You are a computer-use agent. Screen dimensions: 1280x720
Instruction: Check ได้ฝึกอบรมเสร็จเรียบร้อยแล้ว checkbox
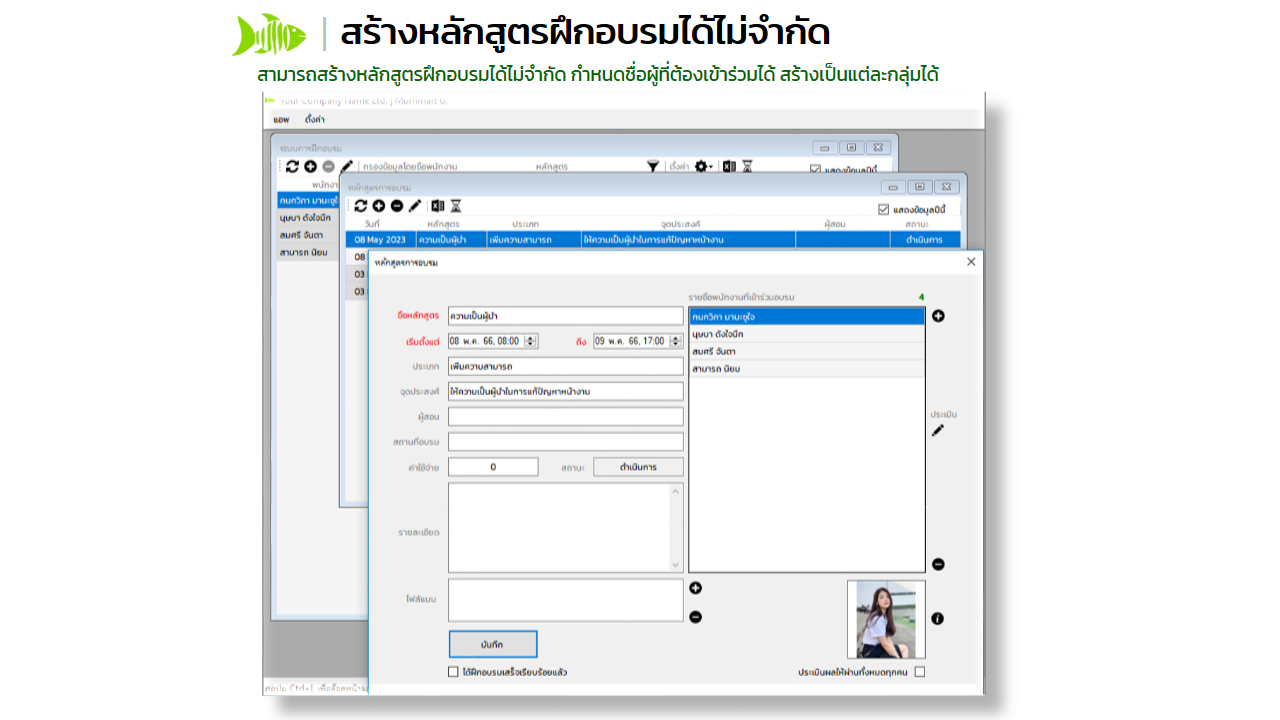point(454,672)
